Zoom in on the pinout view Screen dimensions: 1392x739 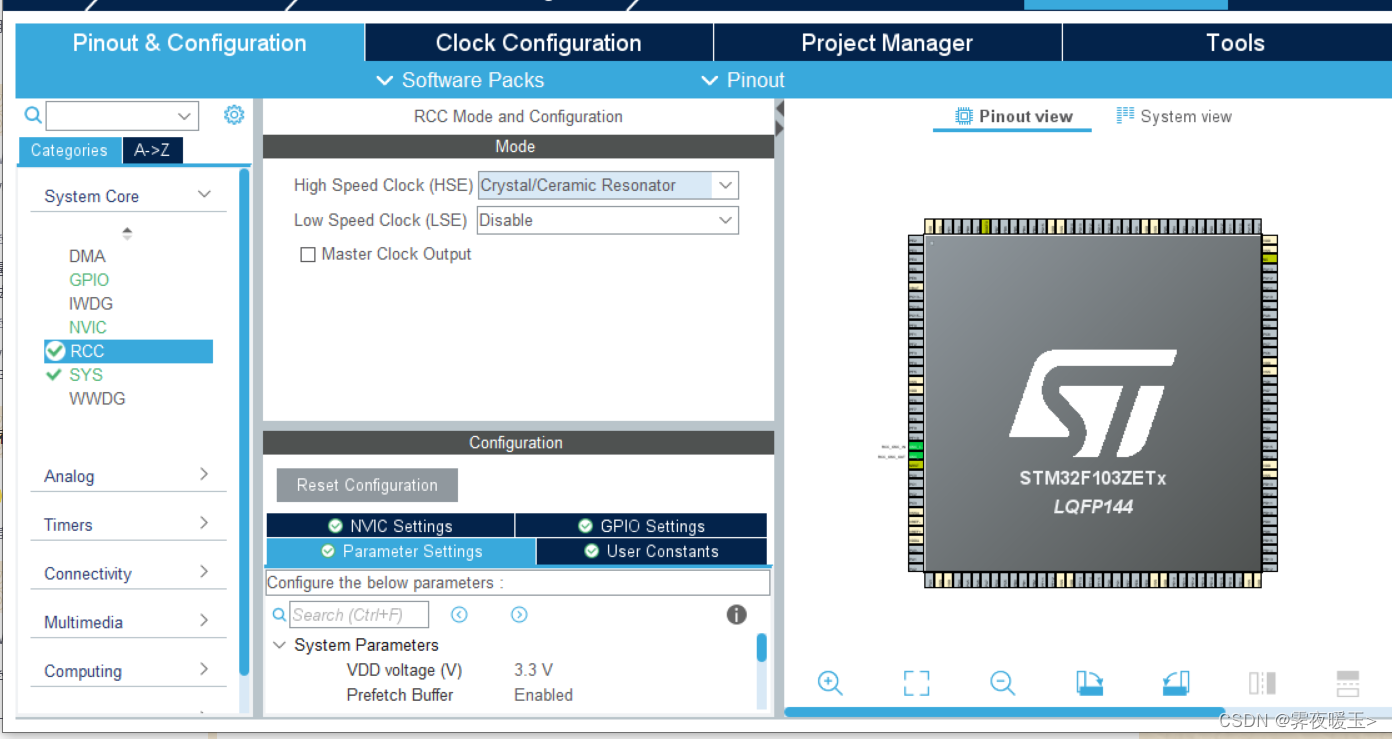click(830, 683)
